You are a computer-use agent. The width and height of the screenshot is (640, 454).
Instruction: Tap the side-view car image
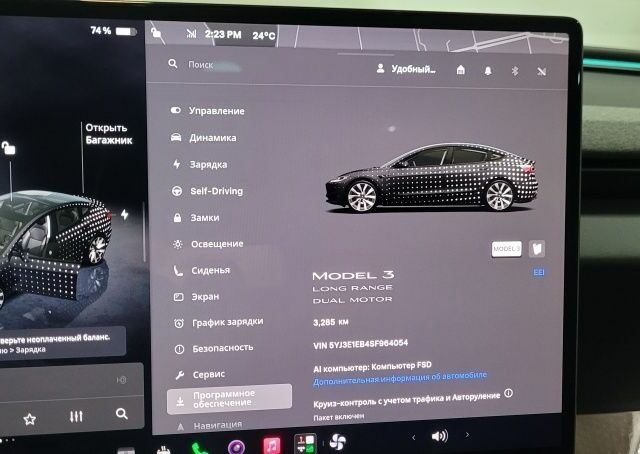(x=432, y=178)
